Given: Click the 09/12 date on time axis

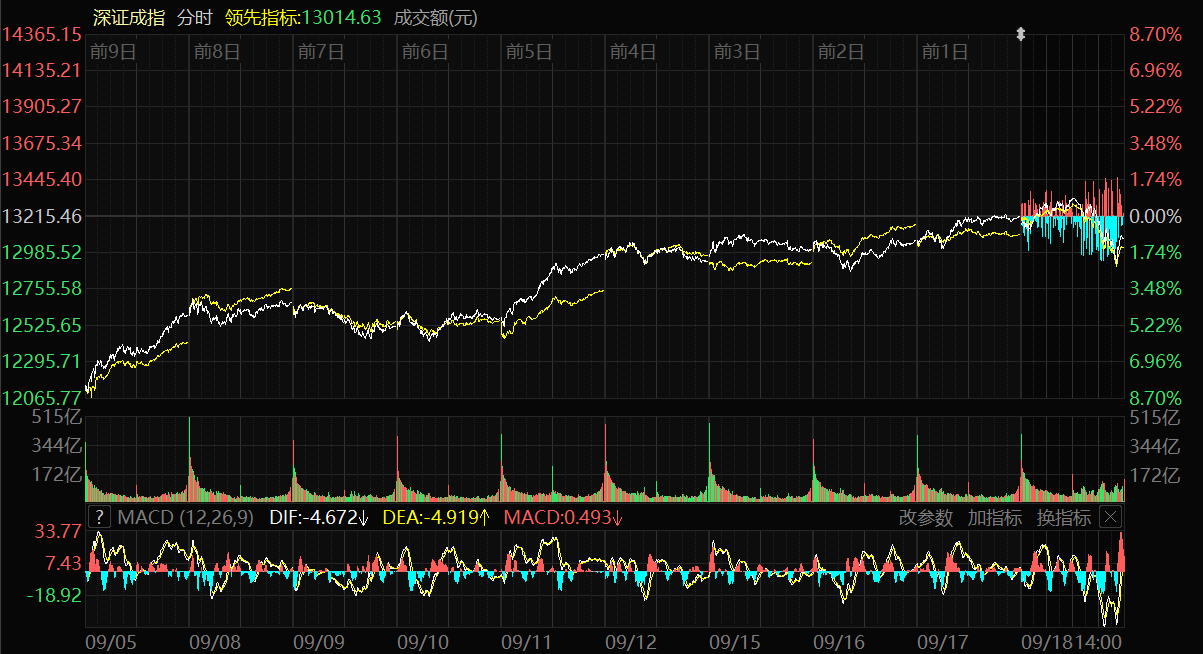Looking at the screenshot, I should click(x=631, y=640).
